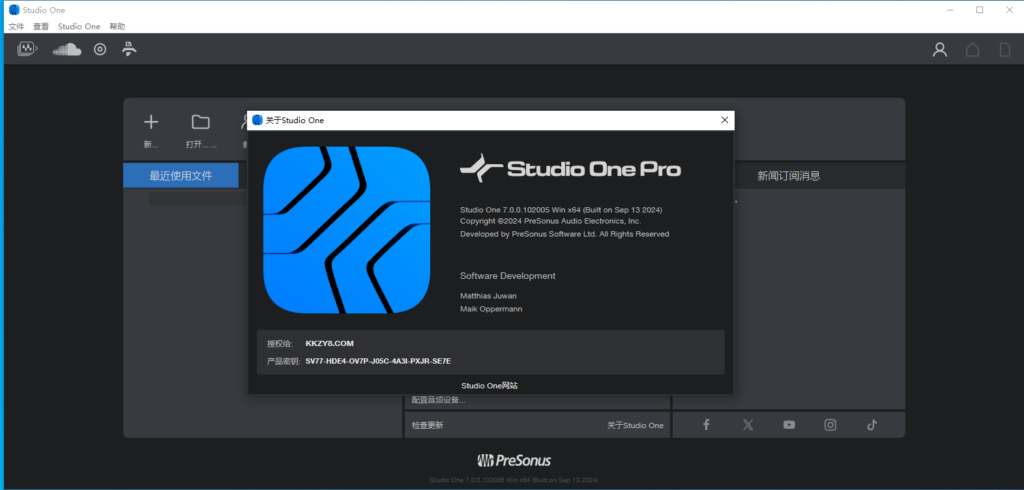
Task: Open the 查看 menu
Action: tap(41, 27)
